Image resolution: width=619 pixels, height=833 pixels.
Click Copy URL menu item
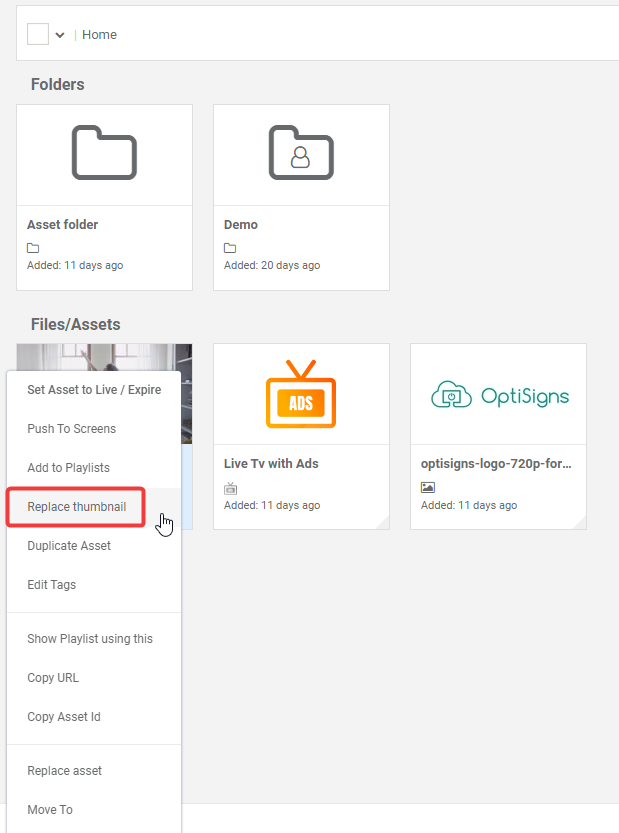53,678
